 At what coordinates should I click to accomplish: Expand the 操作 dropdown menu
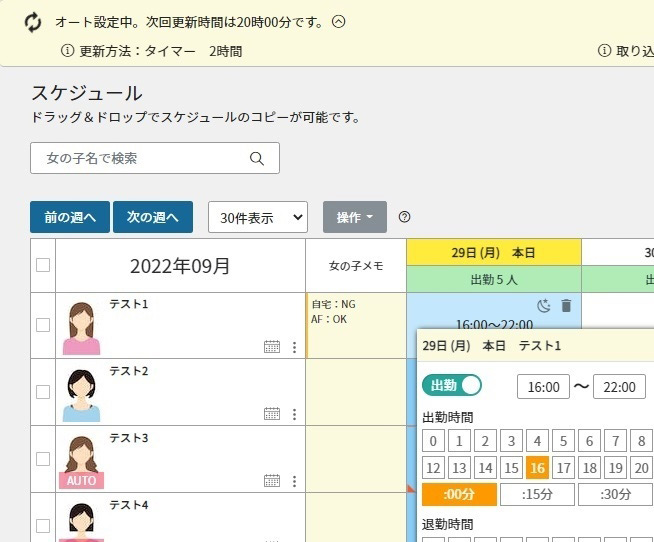pyautogui.click(x=354, y=217)
